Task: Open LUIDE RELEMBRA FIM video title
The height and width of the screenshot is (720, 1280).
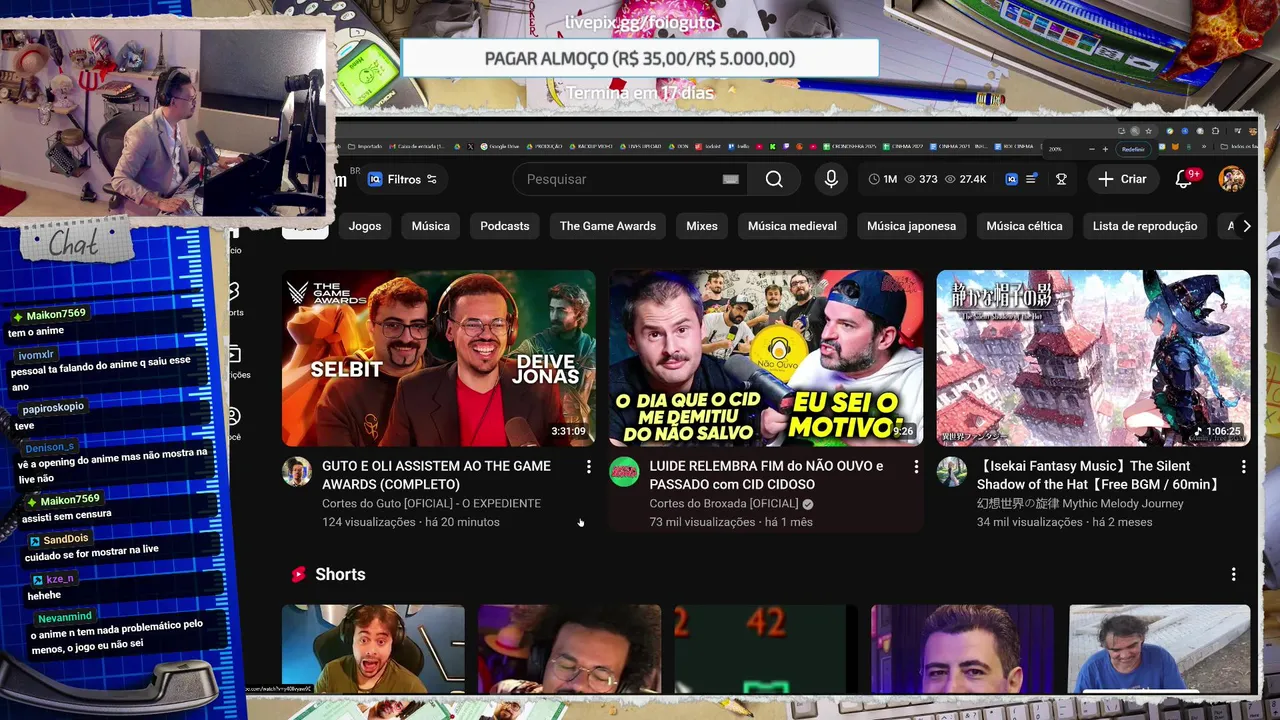Action: 766,475
